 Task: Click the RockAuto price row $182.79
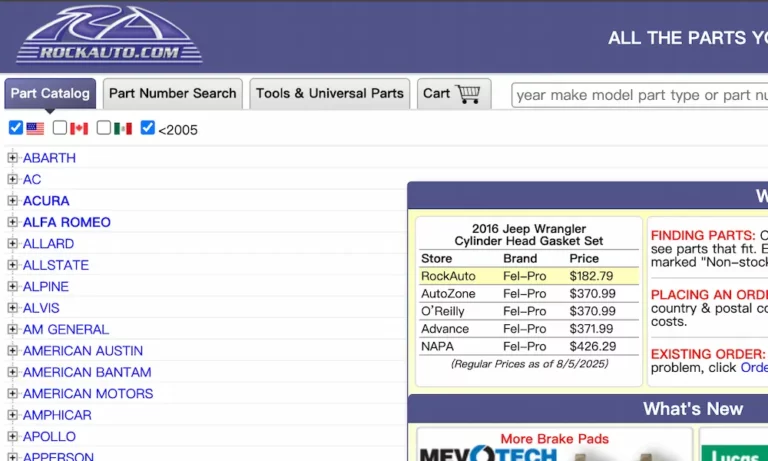[529, 276]
